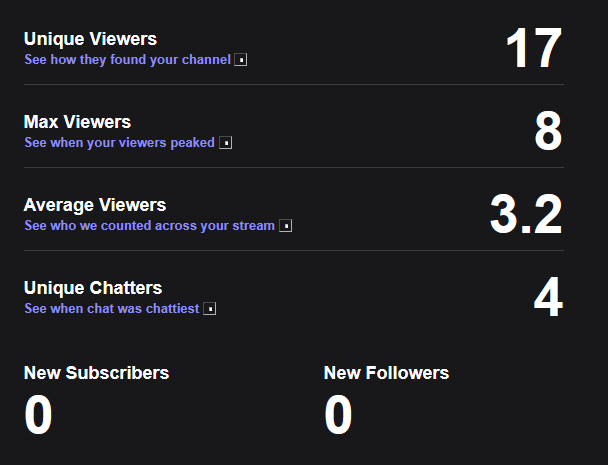Click the Unique Viewers count of 17
The image size is (608, 465).
tap(534, 48)
